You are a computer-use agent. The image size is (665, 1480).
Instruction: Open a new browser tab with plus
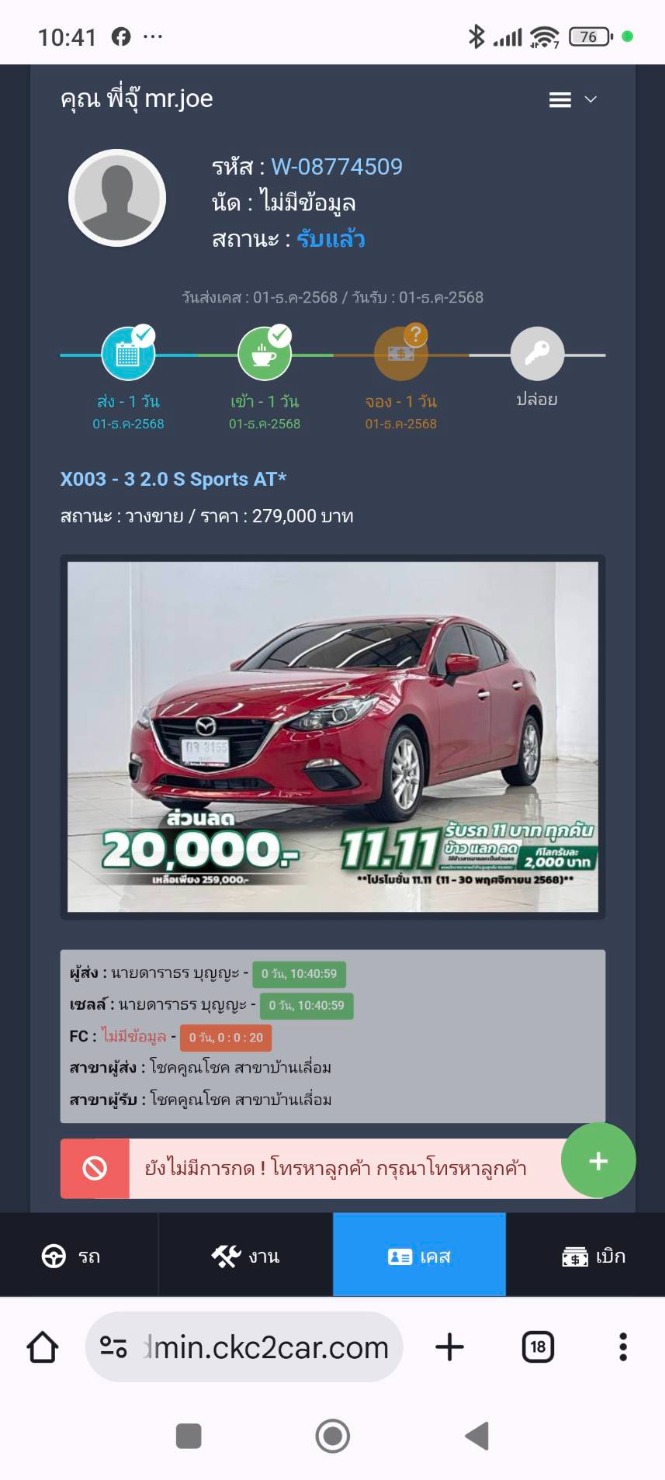click(450, 1347)
